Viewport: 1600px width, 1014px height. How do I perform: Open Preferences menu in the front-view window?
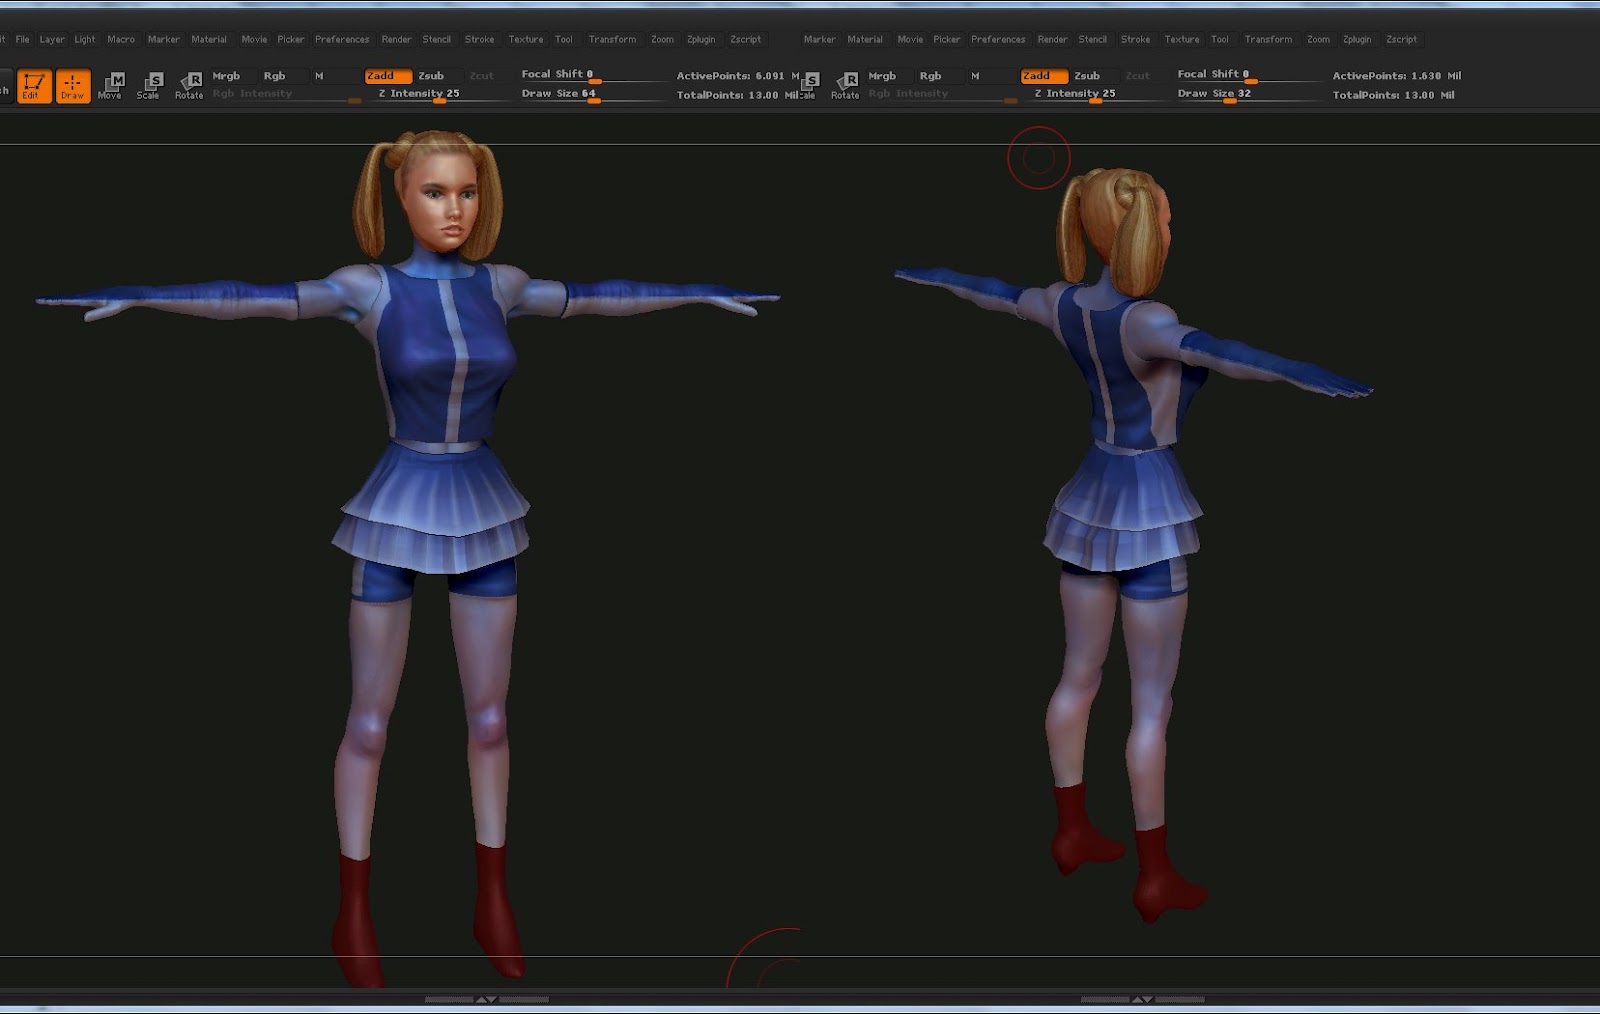[x=342, y=40]
